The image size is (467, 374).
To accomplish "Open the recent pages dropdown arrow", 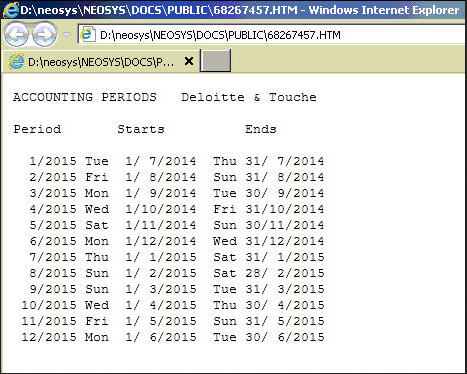I will click(x=66, y=35).
